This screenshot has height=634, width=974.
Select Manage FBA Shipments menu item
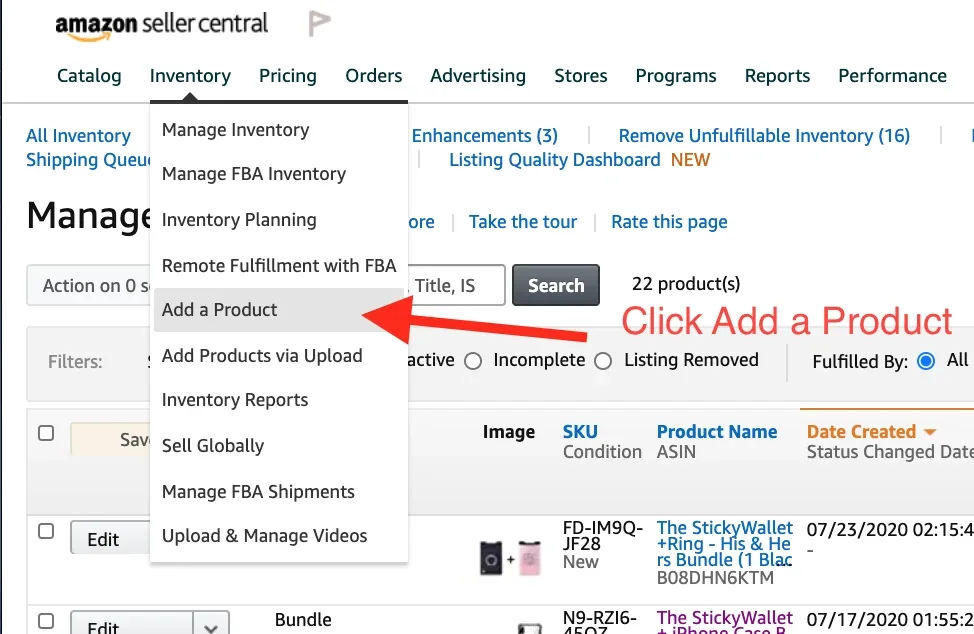pyautogui.click(x=279, y=492)
